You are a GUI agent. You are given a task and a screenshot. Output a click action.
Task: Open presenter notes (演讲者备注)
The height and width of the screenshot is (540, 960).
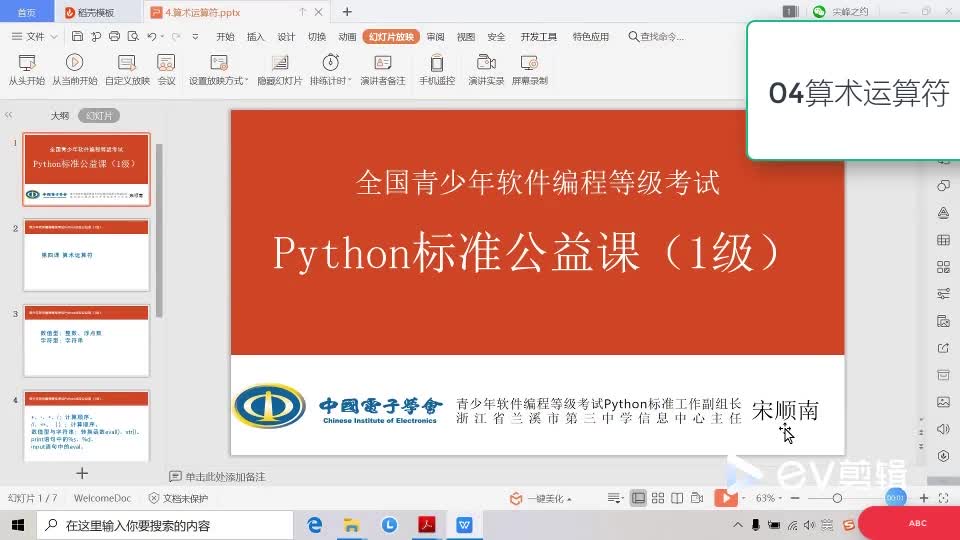click(x=383, y=69)
